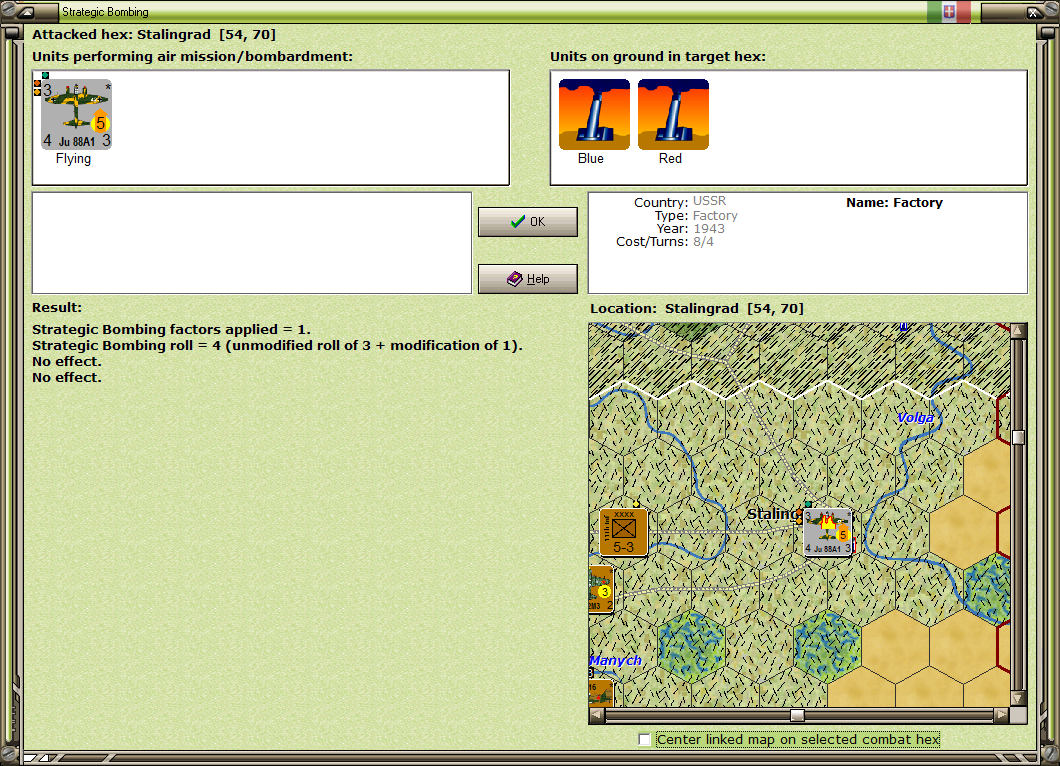Select the Red factory icon
Viewport: 1060px width, 766px height.
pyautogui.click(x=673, y=114)
